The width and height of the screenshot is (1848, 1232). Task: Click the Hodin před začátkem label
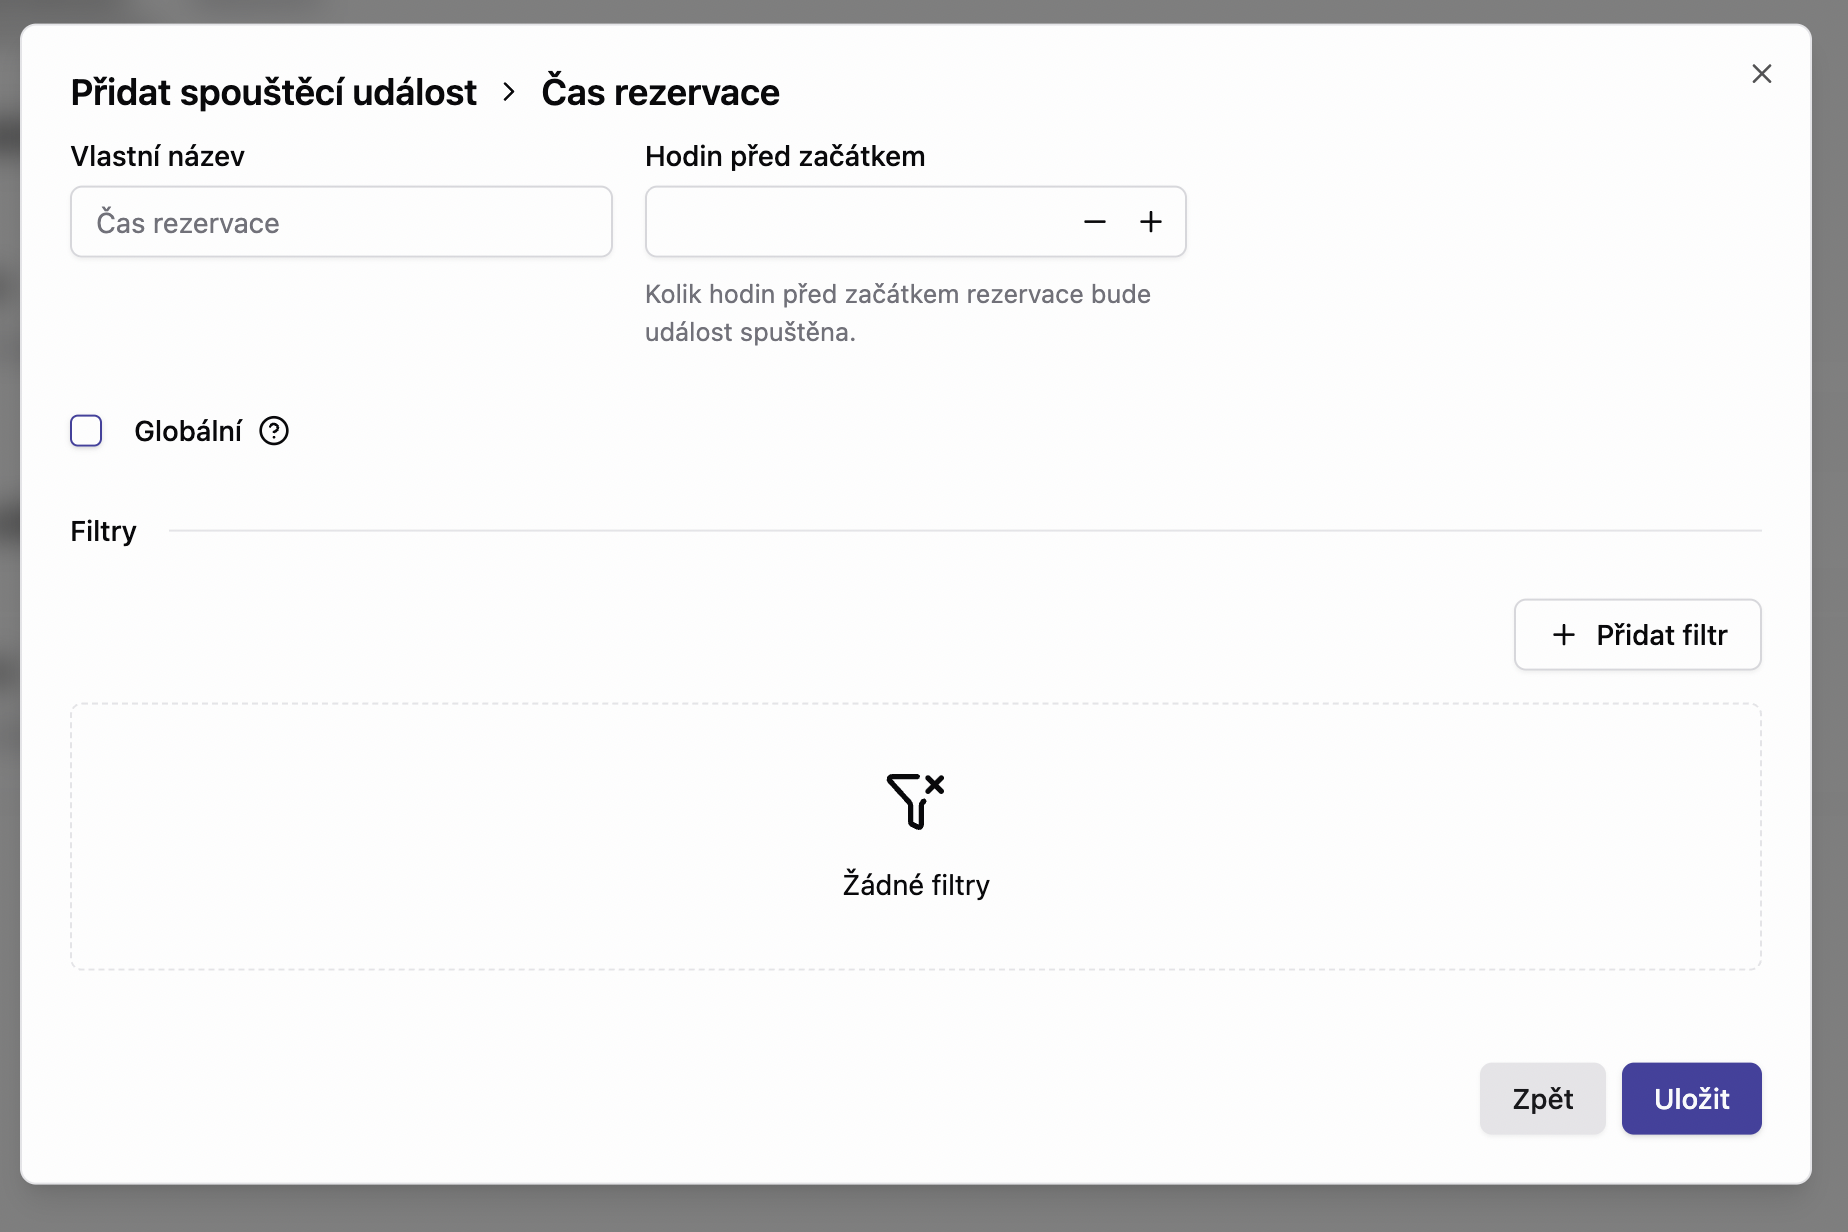point(785,156)
